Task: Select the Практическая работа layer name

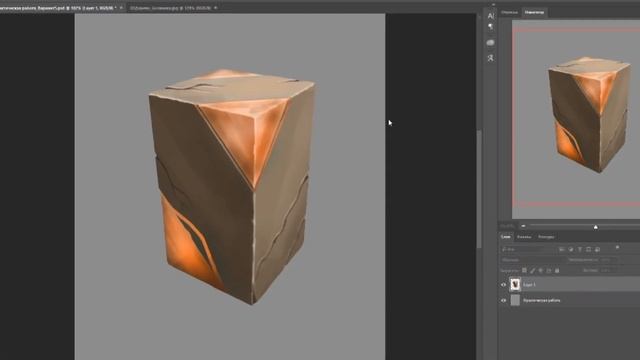Action: click(x=542, y=300)
